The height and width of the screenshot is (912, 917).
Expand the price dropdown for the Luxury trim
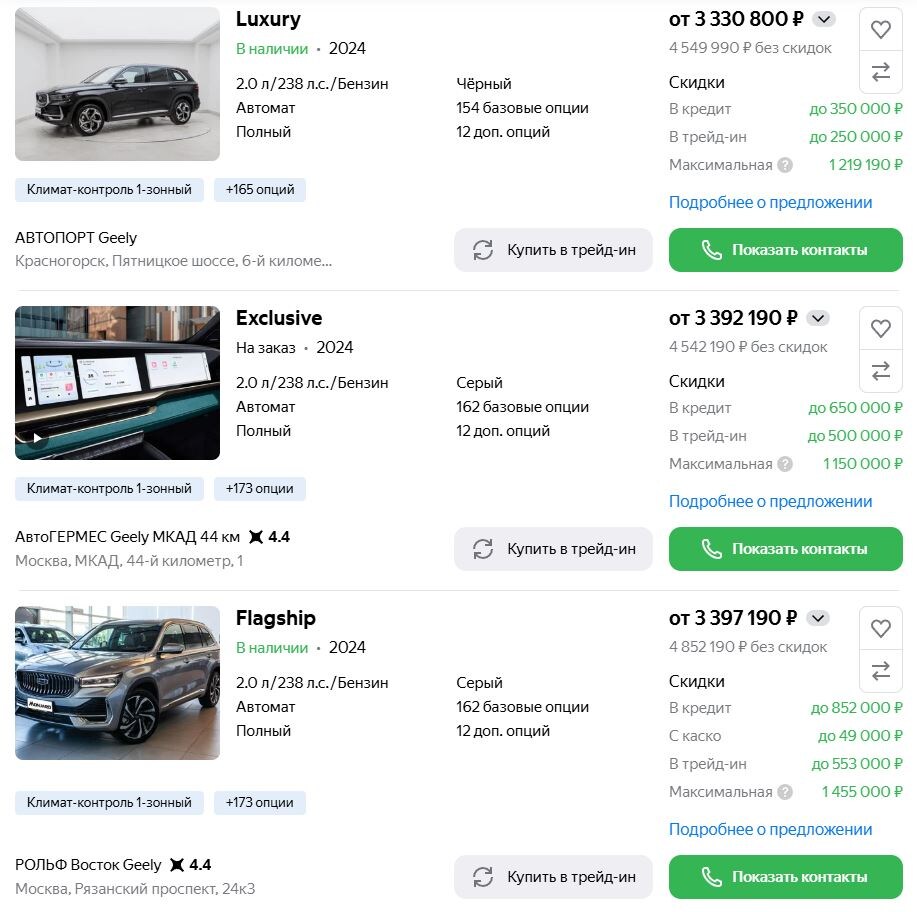click(822, 19)
